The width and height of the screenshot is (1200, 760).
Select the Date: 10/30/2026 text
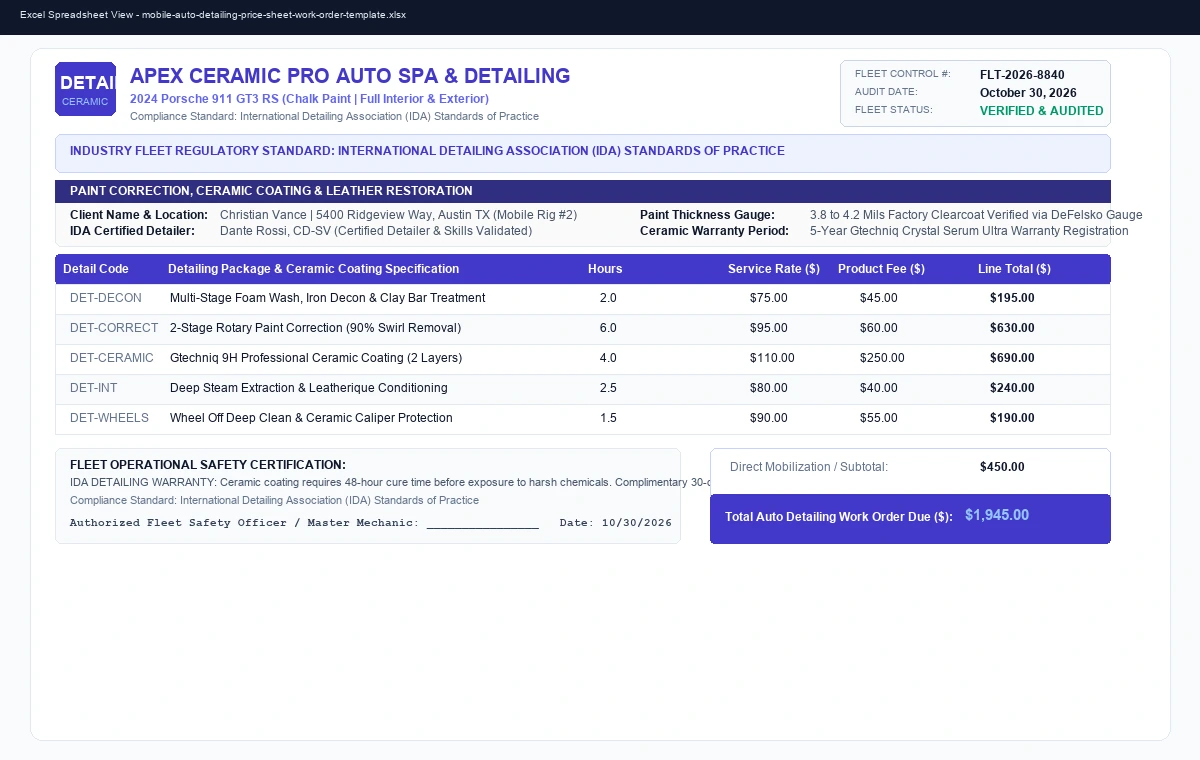tap(616, 523)
